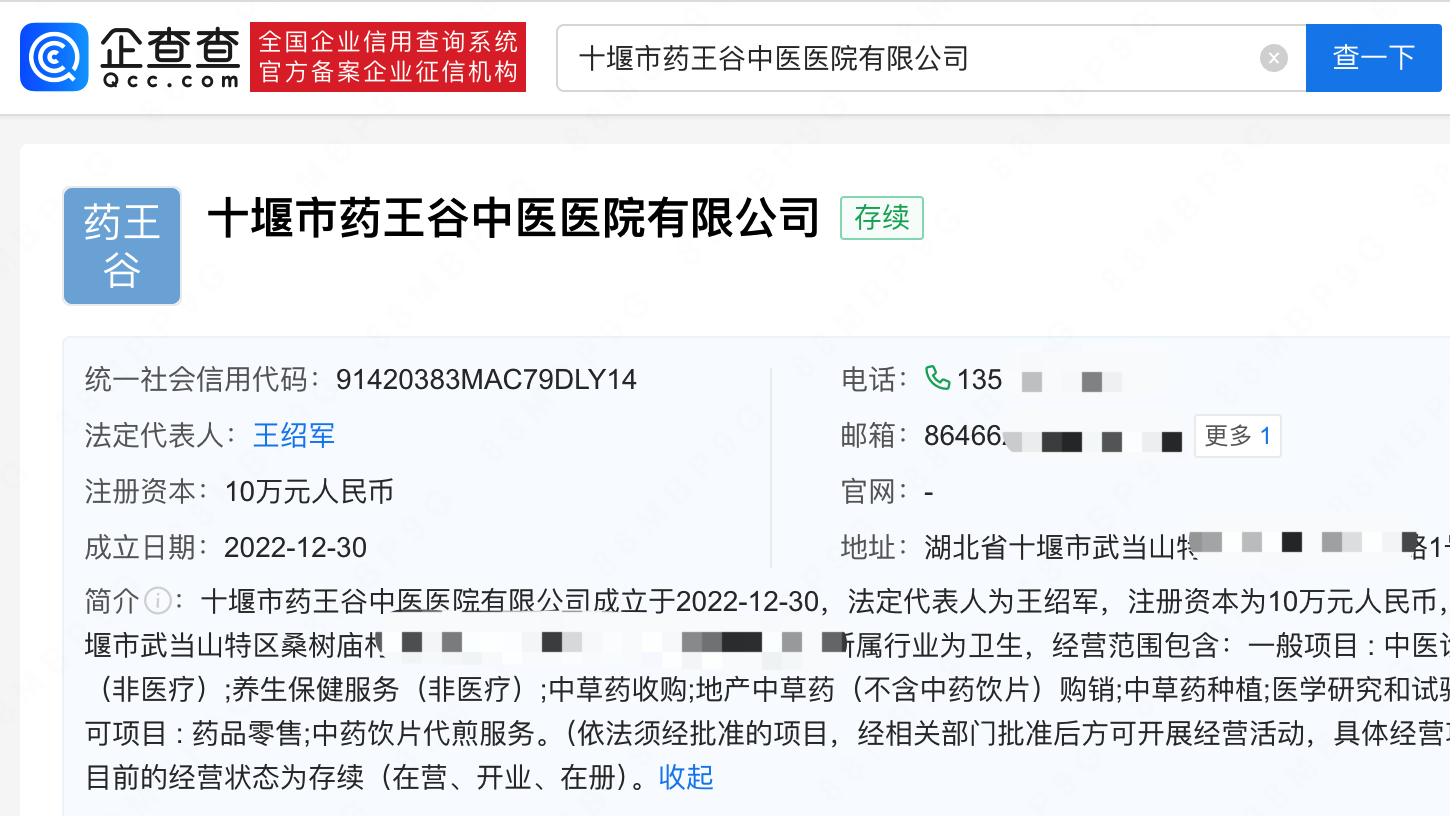
Task: Clear the search box text
Action: (x=1273, y=59)
